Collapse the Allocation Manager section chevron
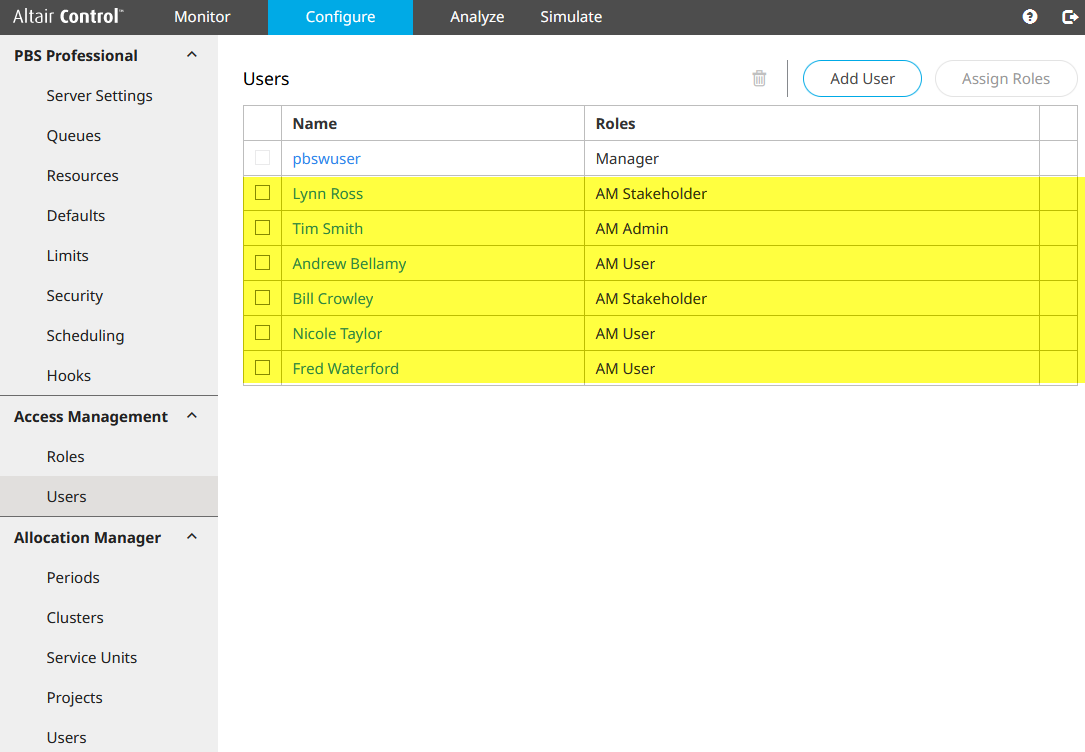This screenshot has width=1085, height=752. pos(192,537)
